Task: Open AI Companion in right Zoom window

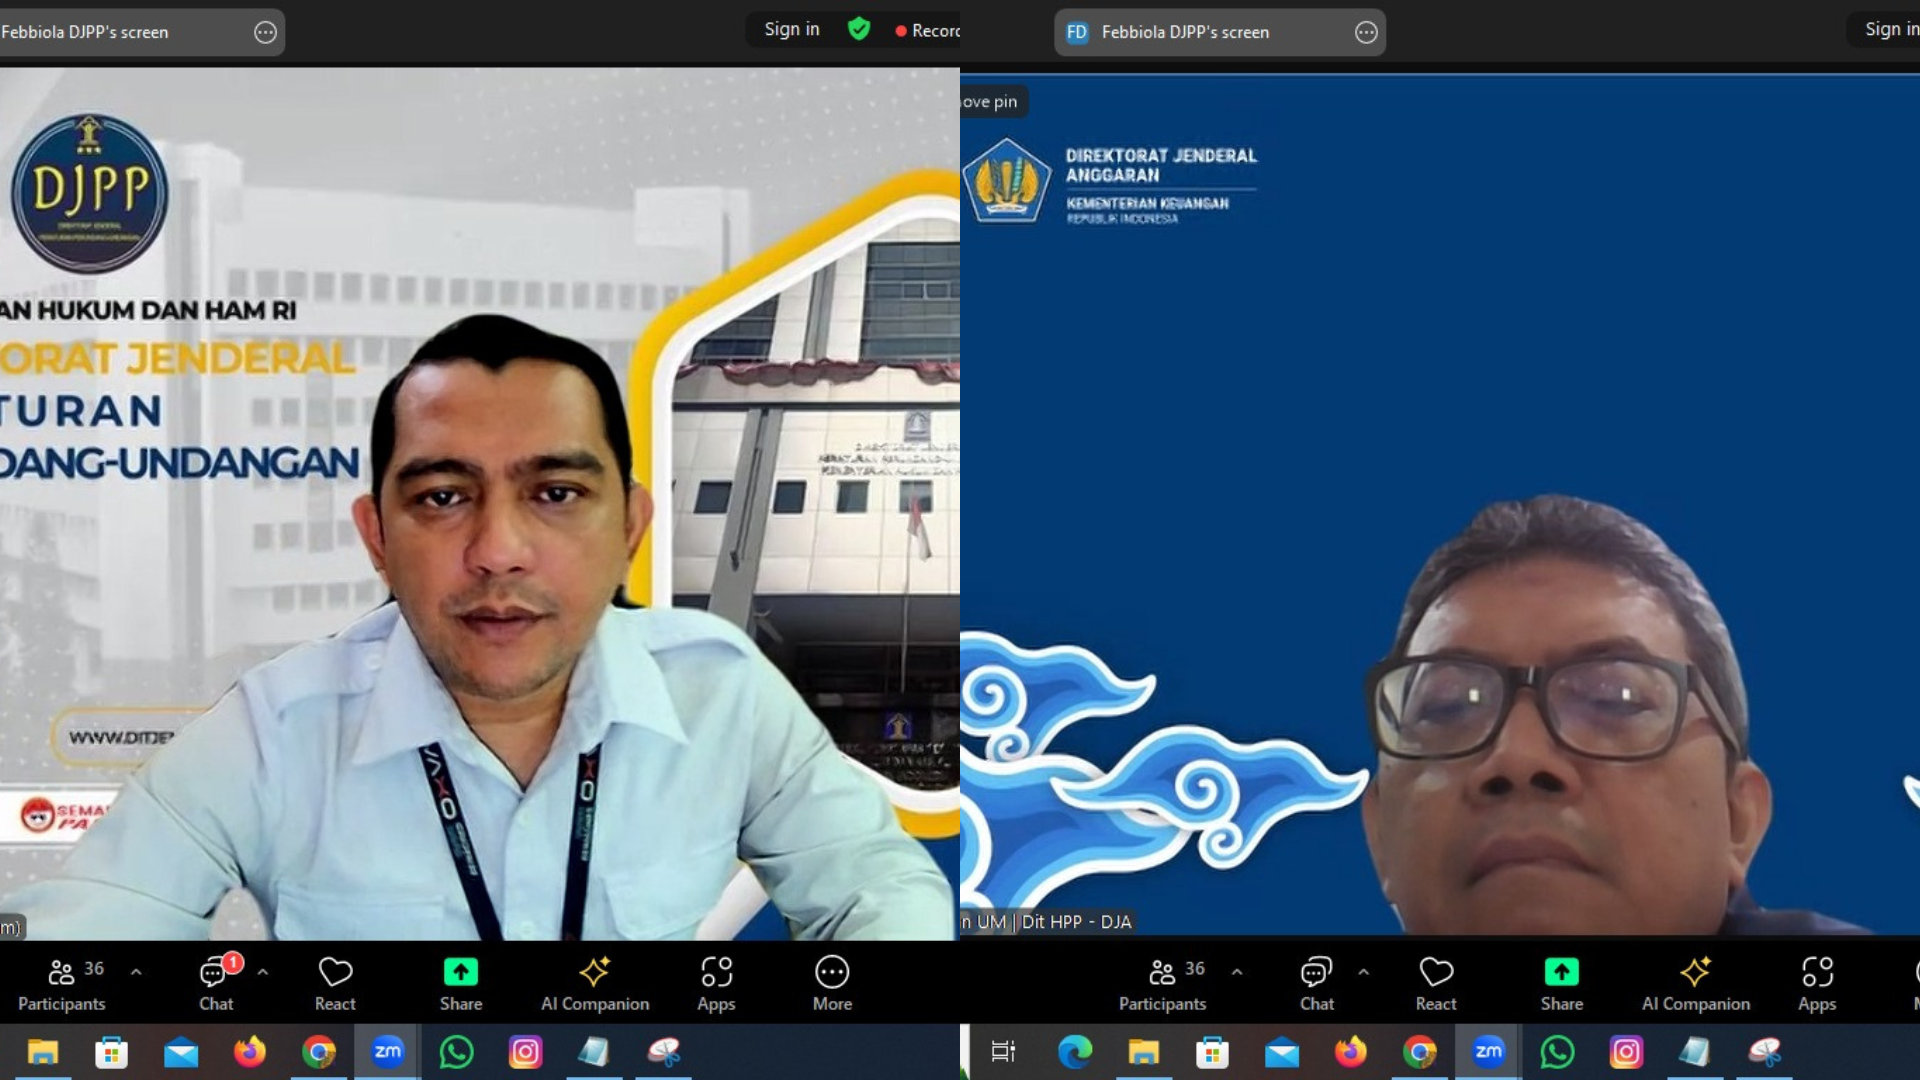Action: coord(1696,984)
